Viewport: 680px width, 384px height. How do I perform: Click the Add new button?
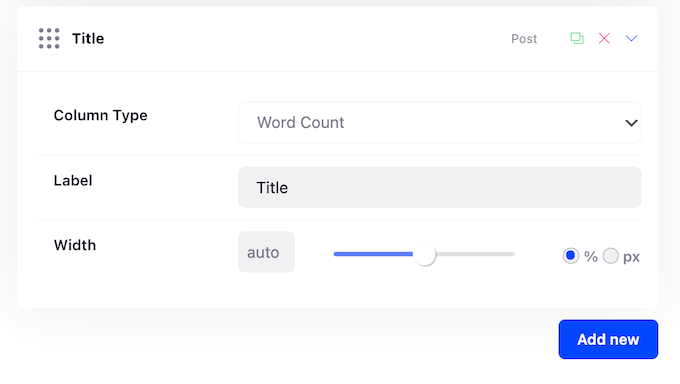point(608,339)
